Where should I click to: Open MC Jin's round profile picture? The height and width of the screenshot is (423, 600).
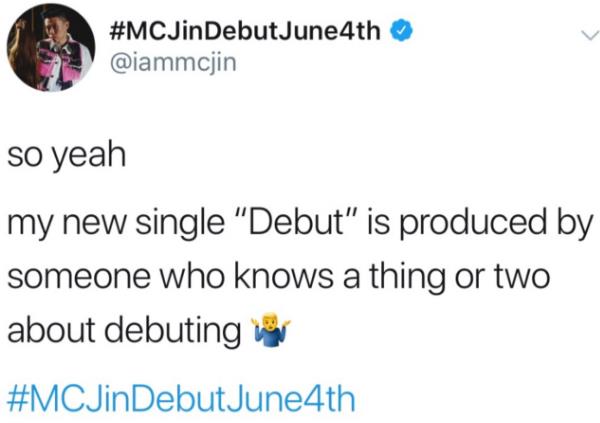tap(51, 47)
